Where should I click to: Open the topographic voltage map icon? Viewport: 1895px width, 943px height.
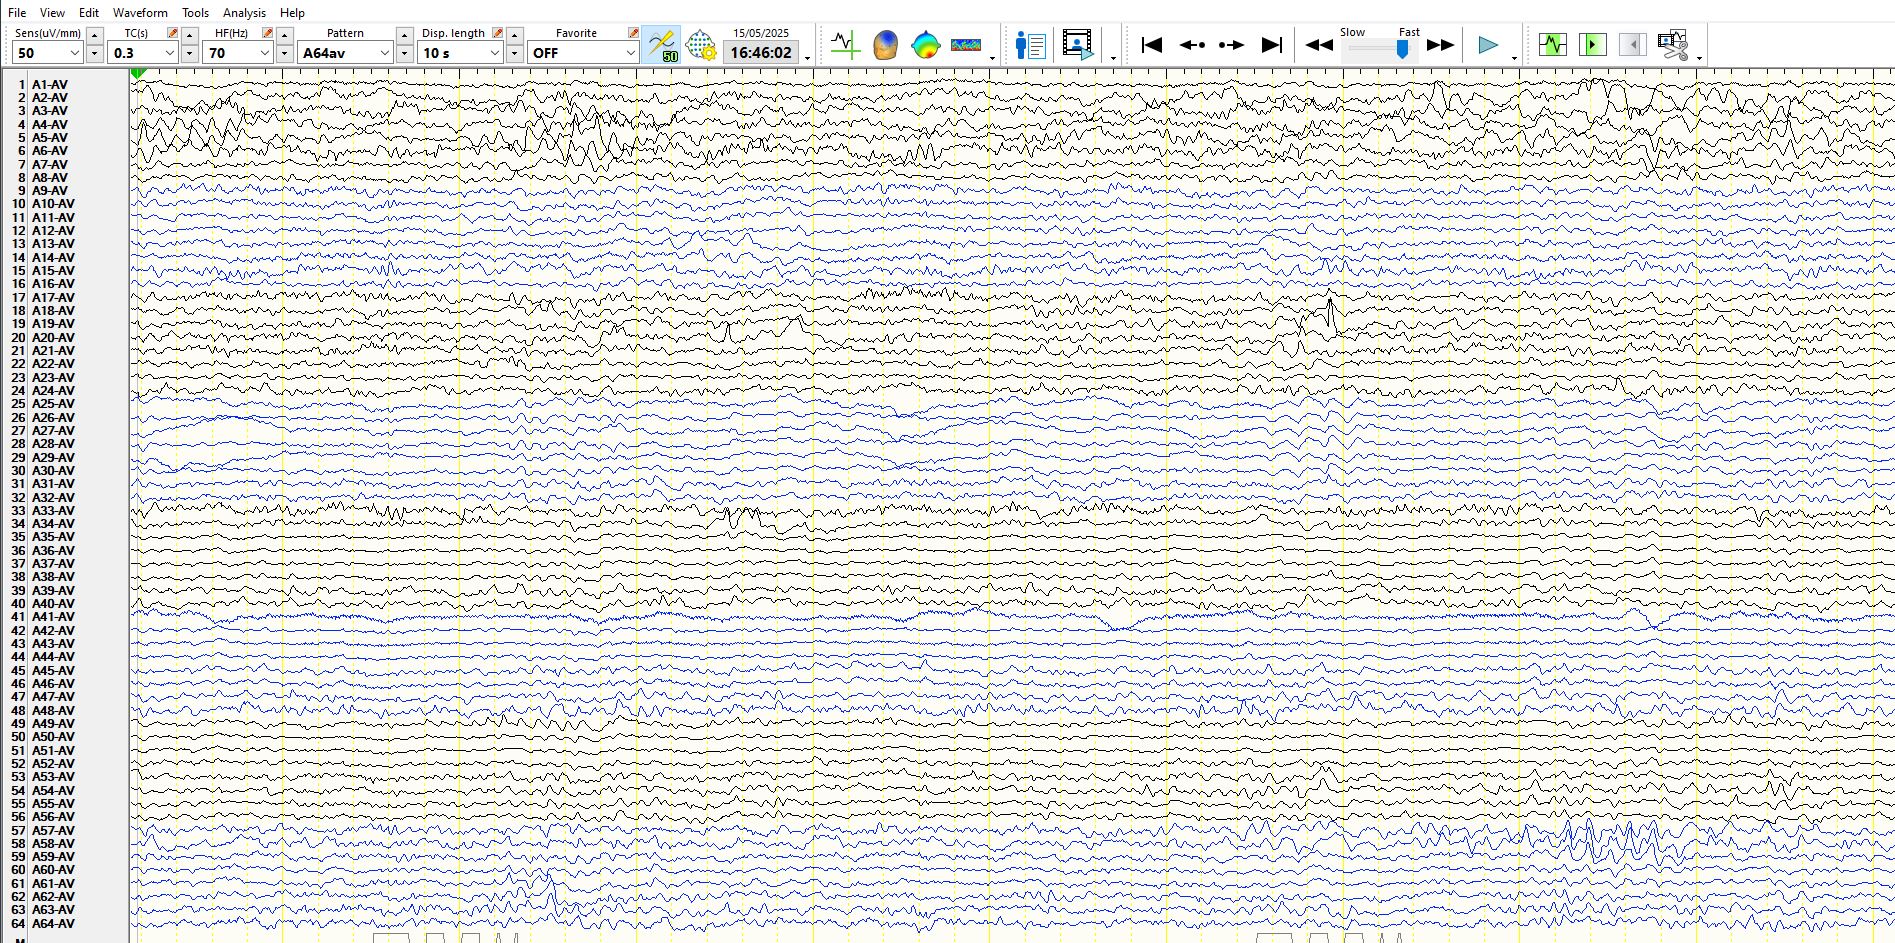tap(925, 45)
